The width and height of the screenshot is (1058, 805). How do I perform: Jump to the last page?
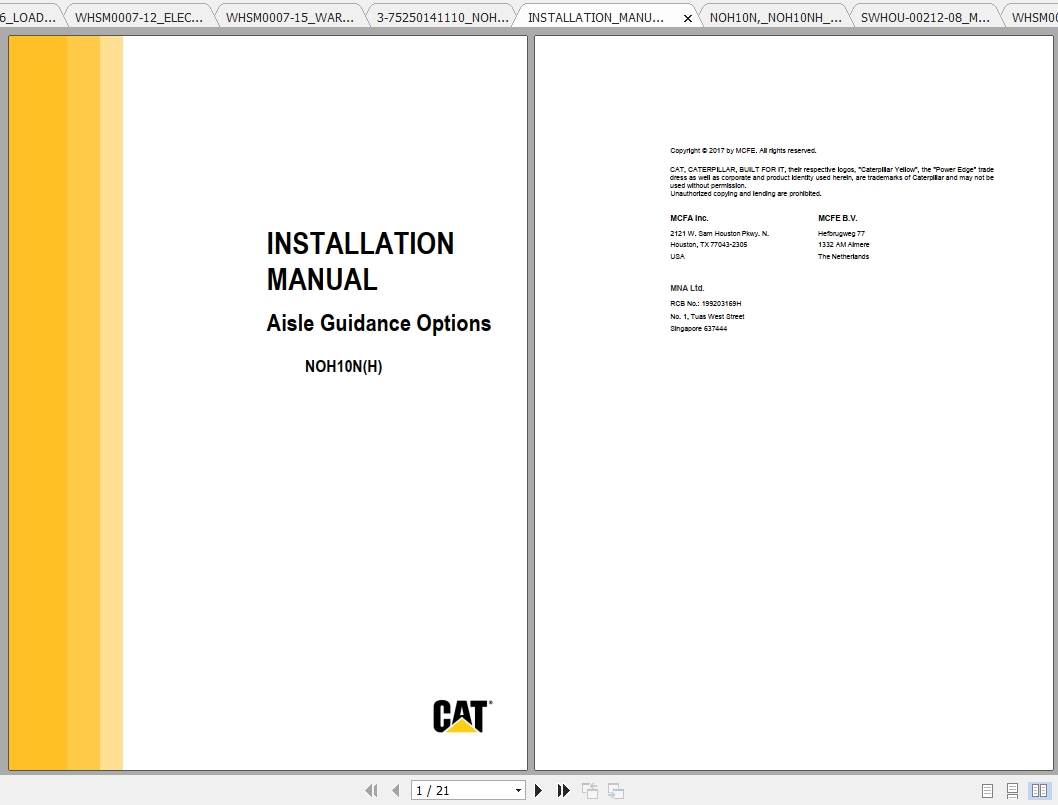563,790
